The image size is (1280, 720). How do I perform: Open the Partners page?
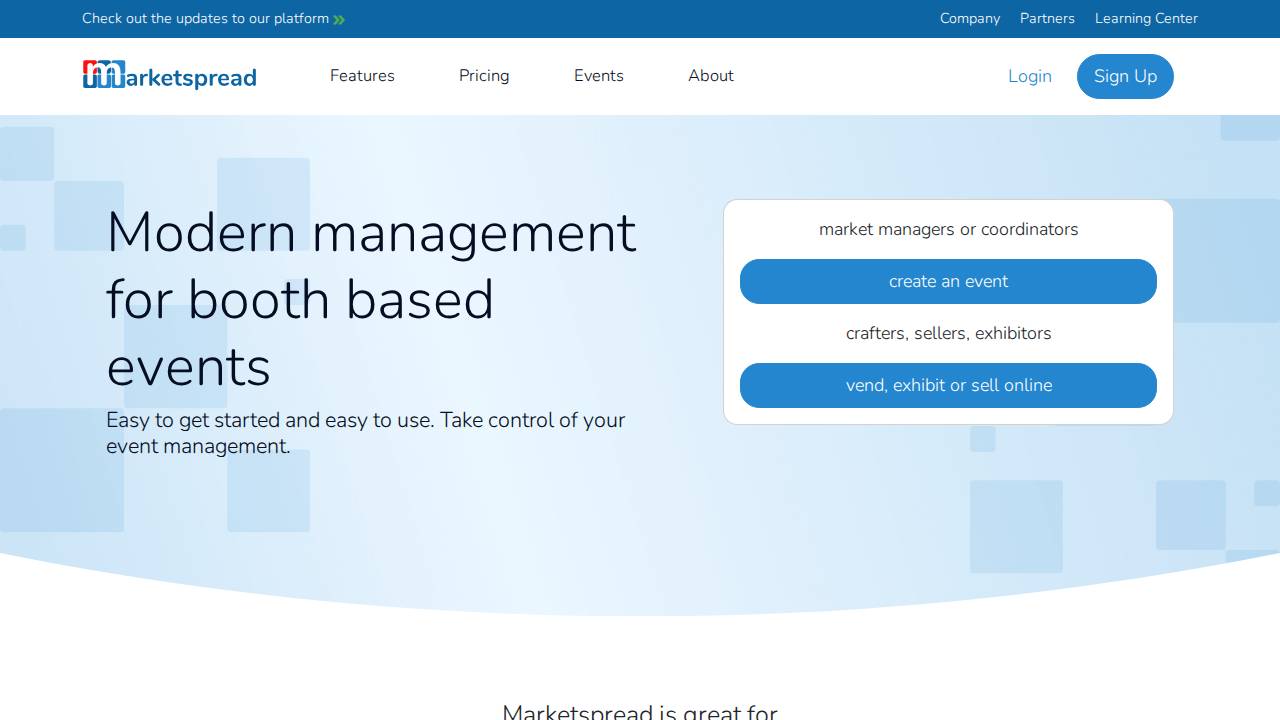pos(1047,18)
